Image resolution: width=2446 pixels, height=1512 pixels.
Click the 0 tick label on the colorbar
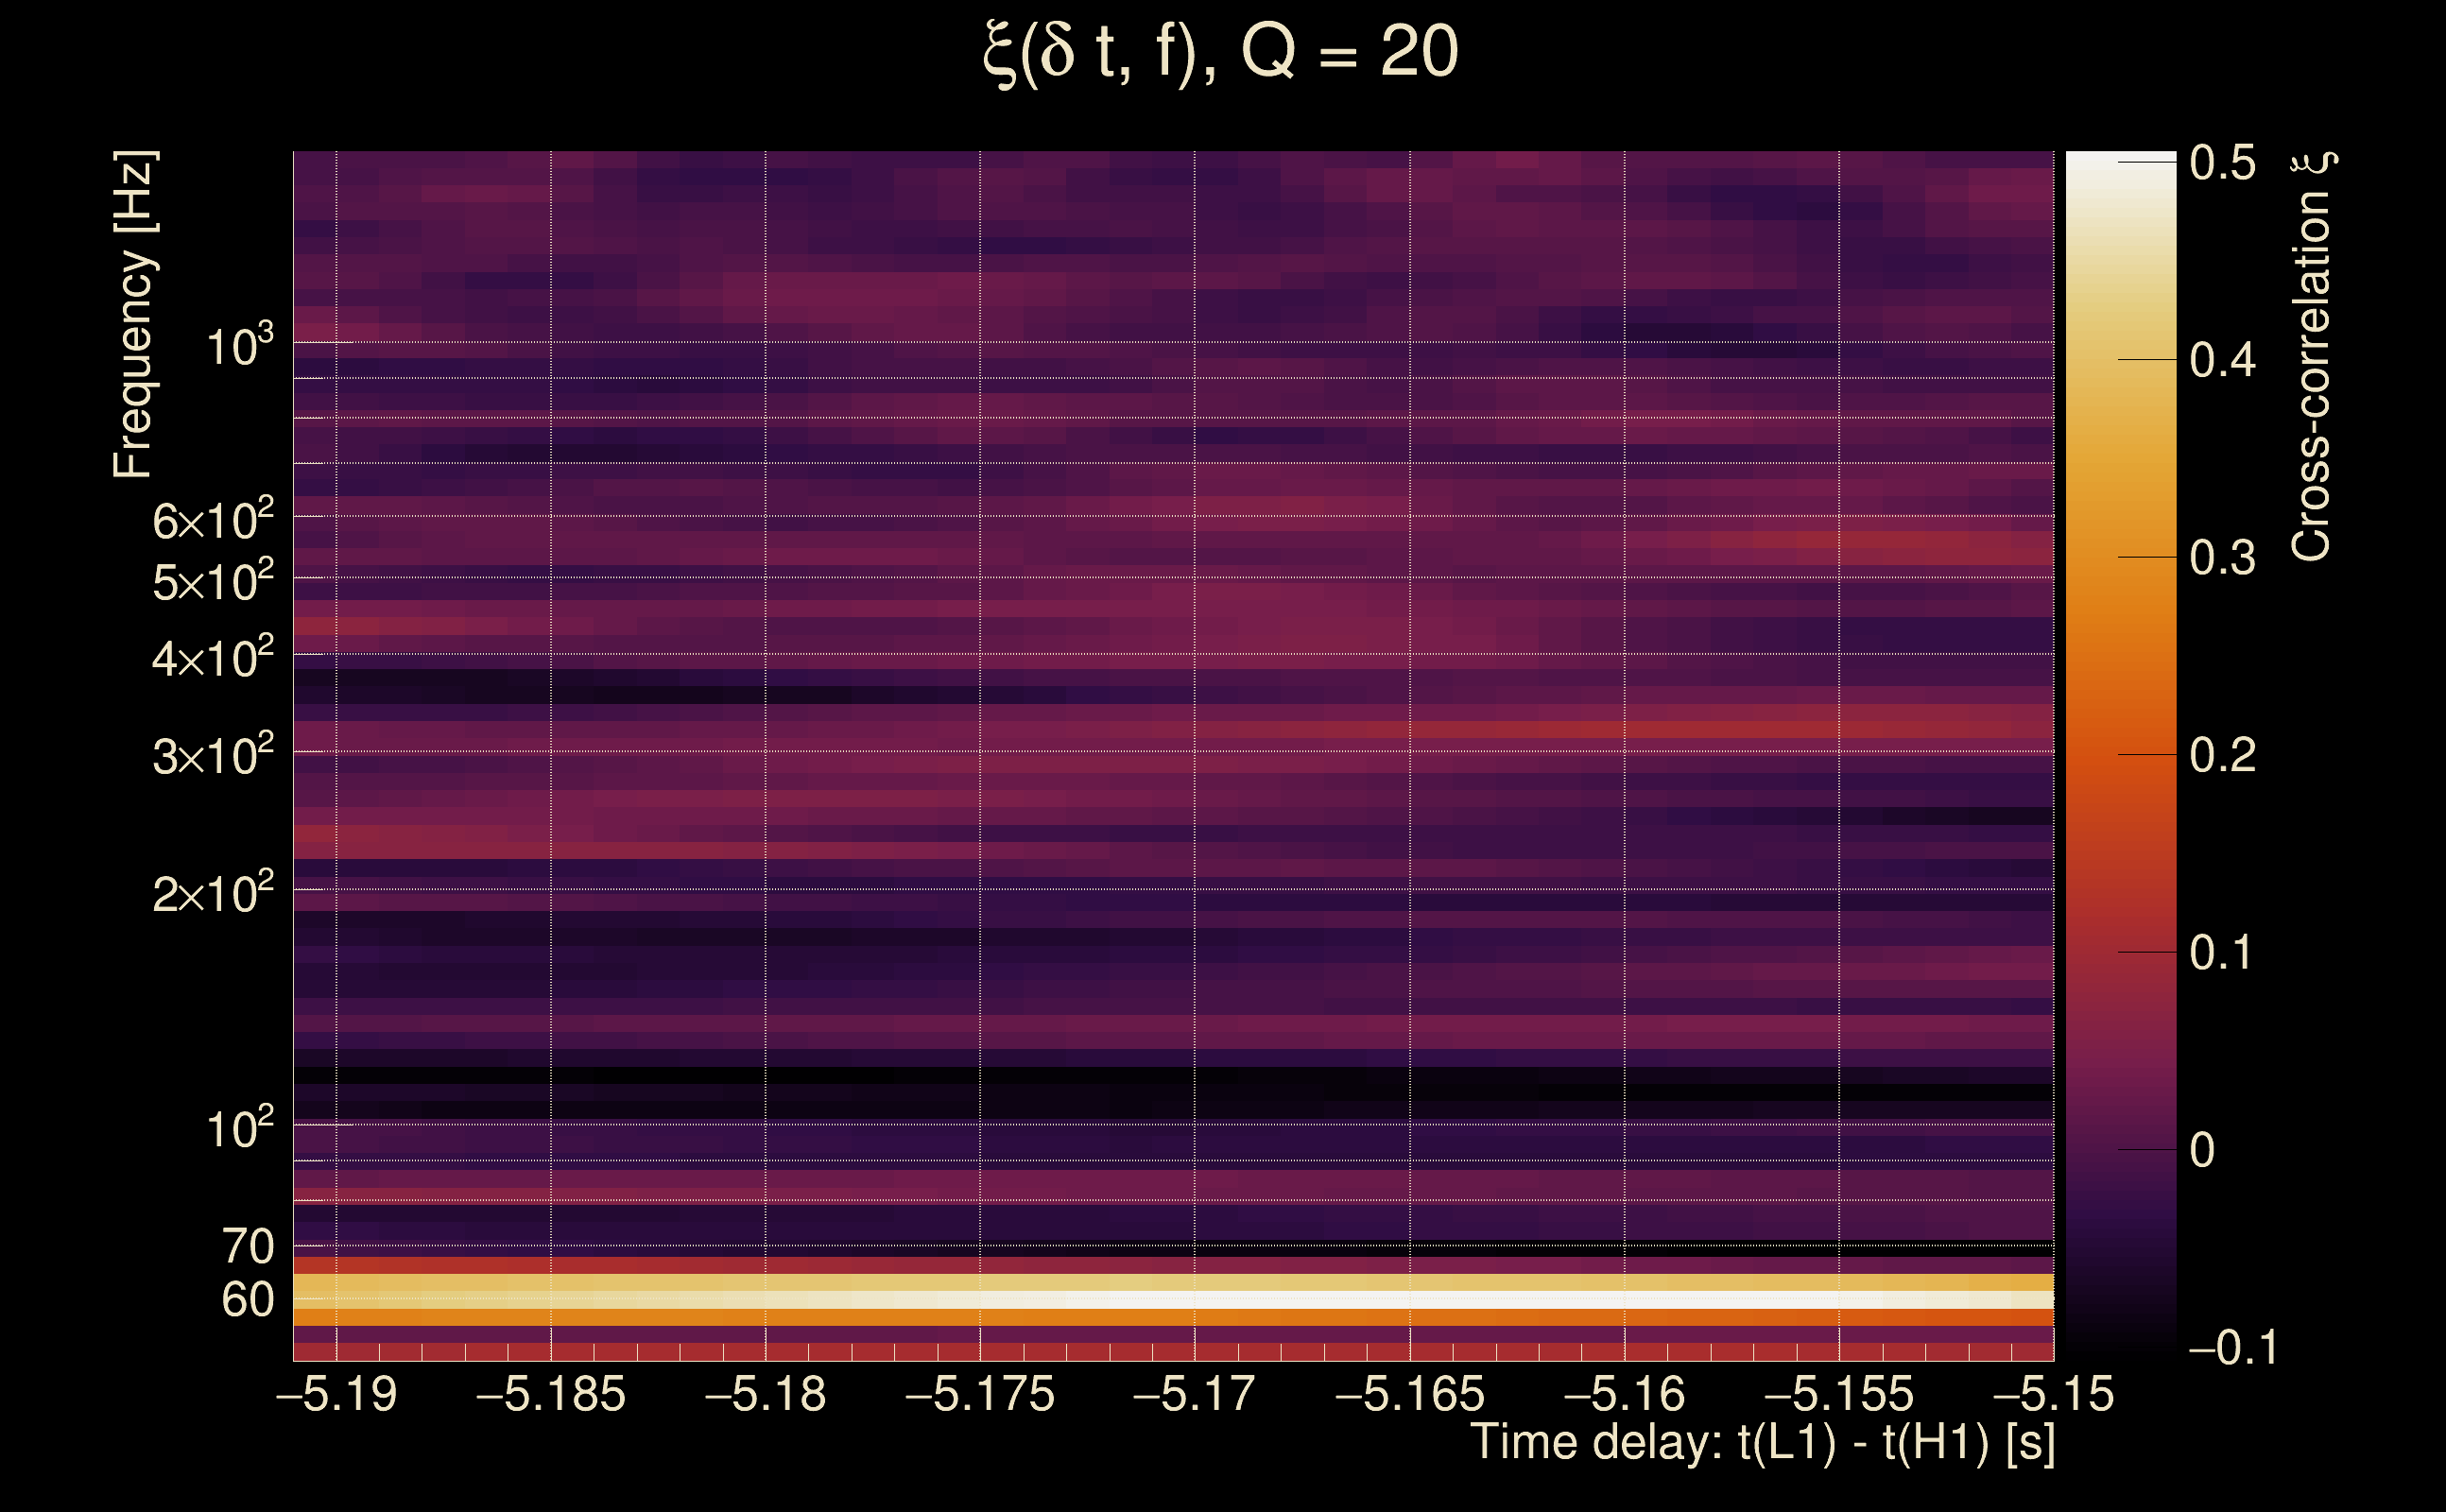[x=2202, y=1150]
